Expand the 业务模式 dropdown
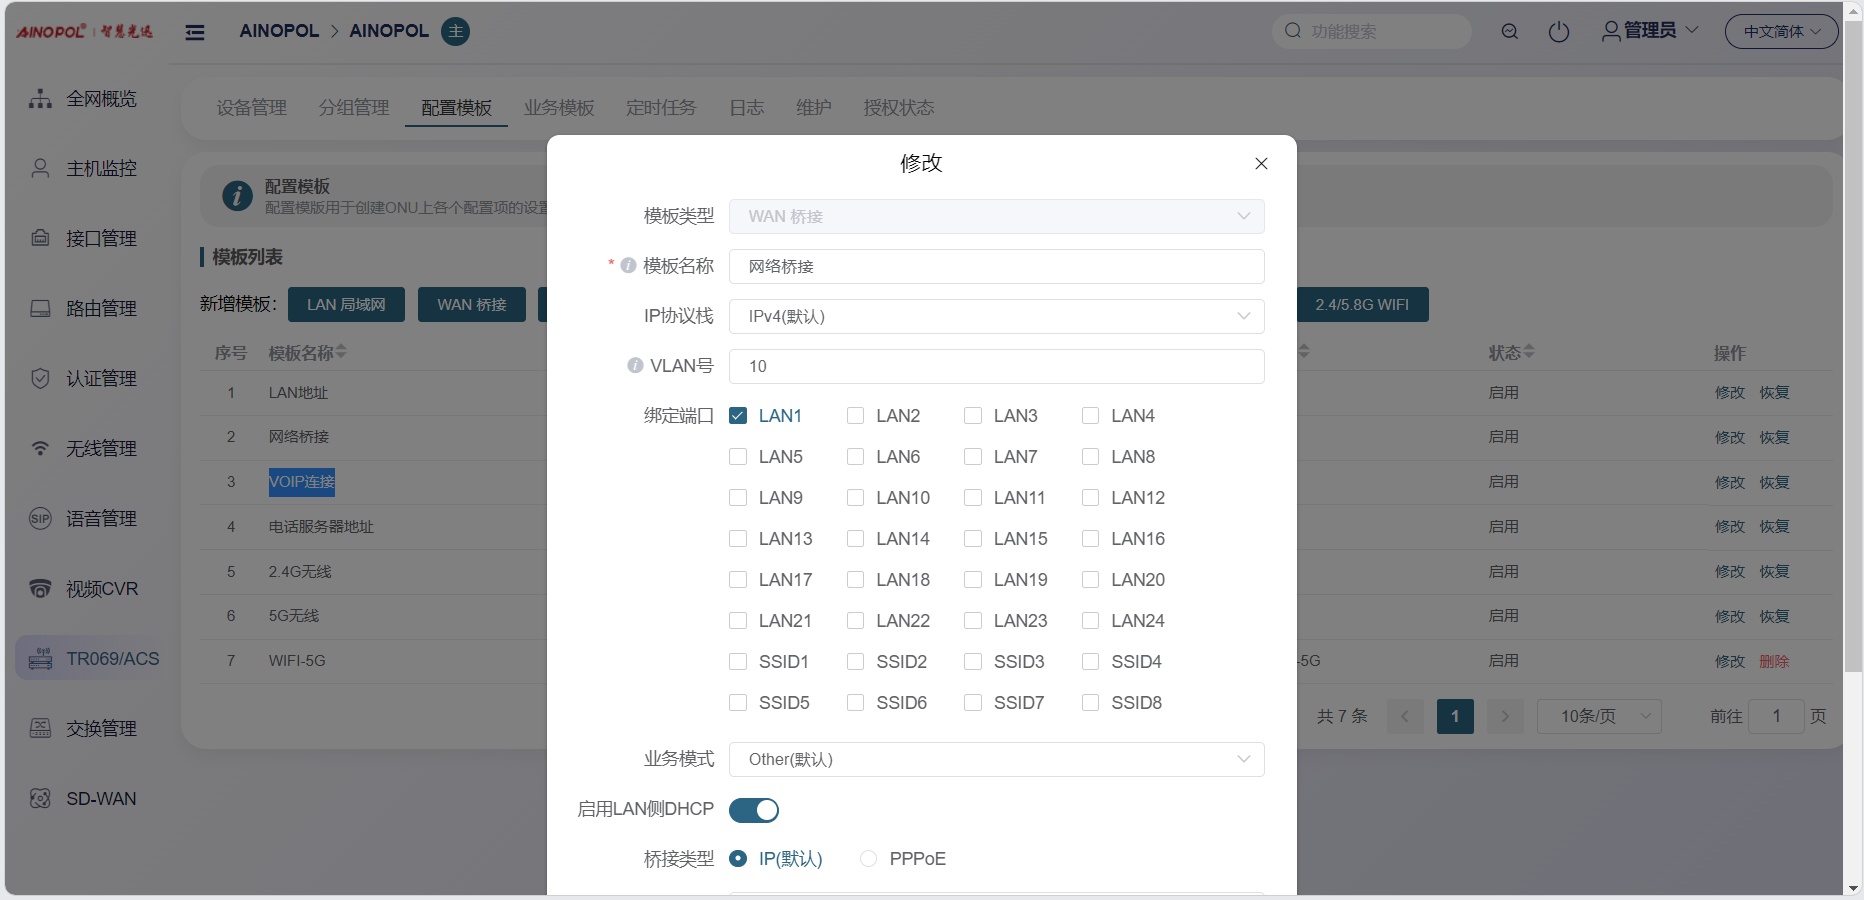Screen dimensions: 1864x900 point(996,760)
